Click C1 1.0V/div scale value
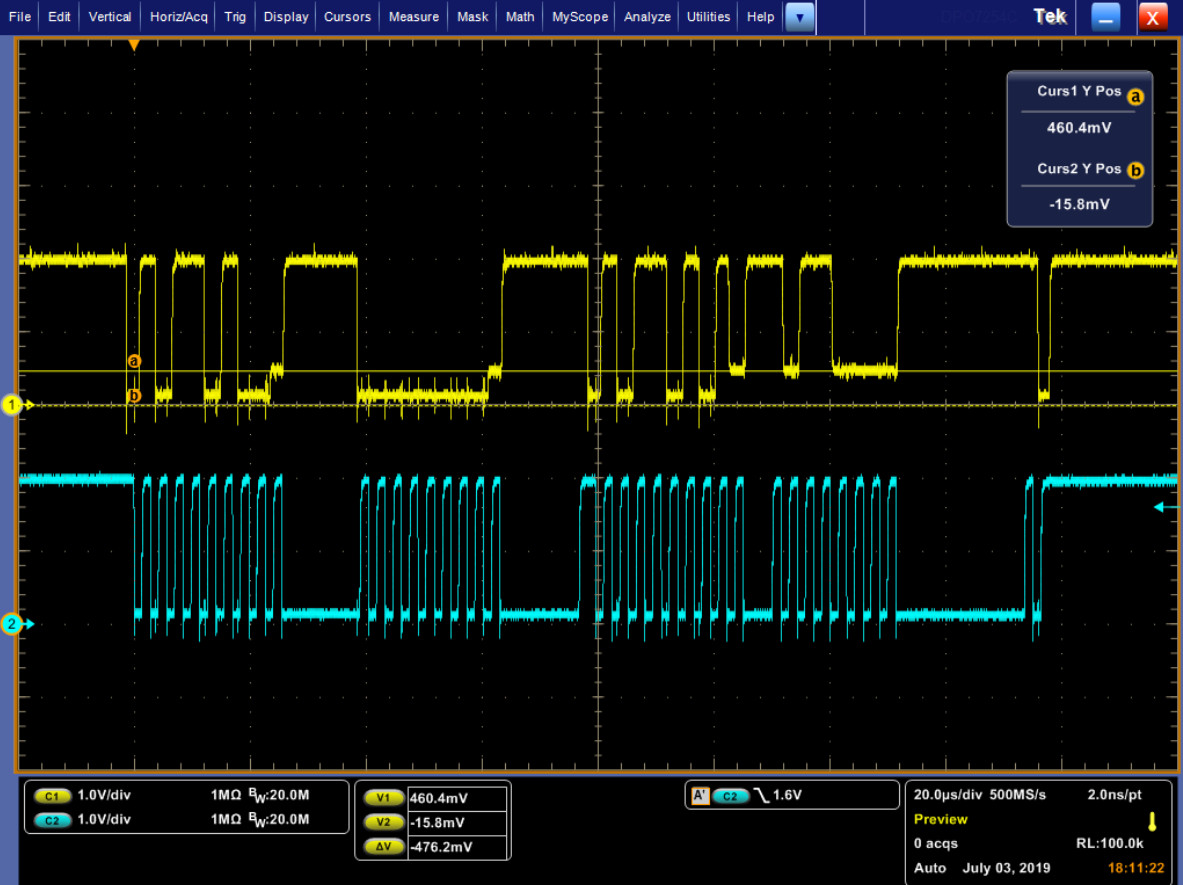1183x885 pixels. (x=104, y=795)
